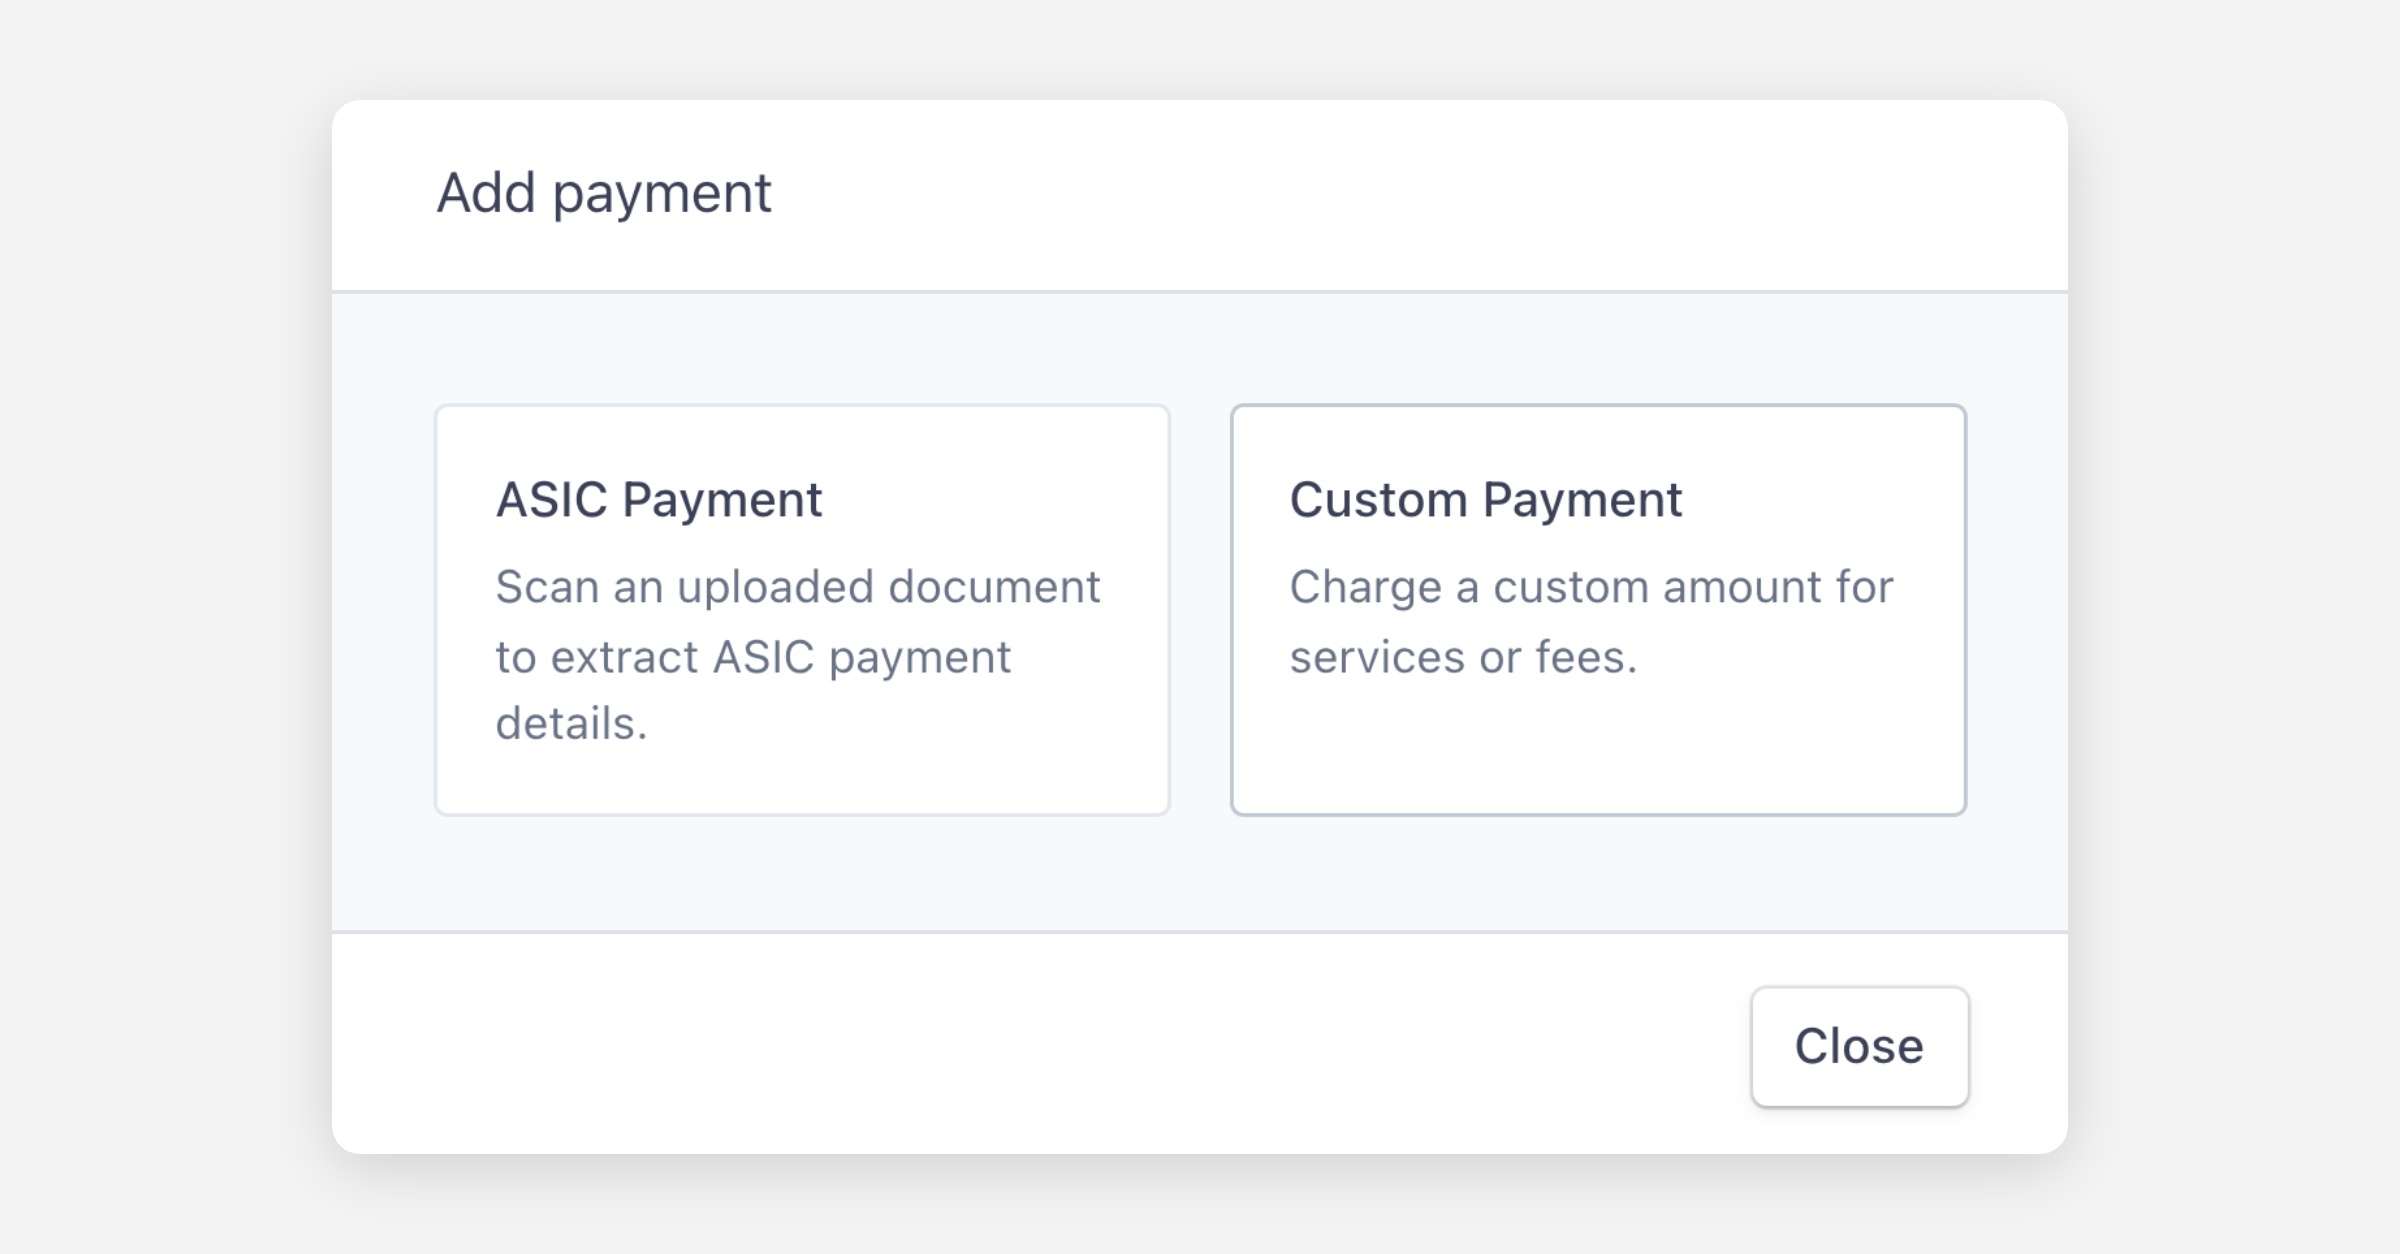2400x1254 pixels.
Task: Click "Scan an uploaded document" description text
Action: click(797, 587)
